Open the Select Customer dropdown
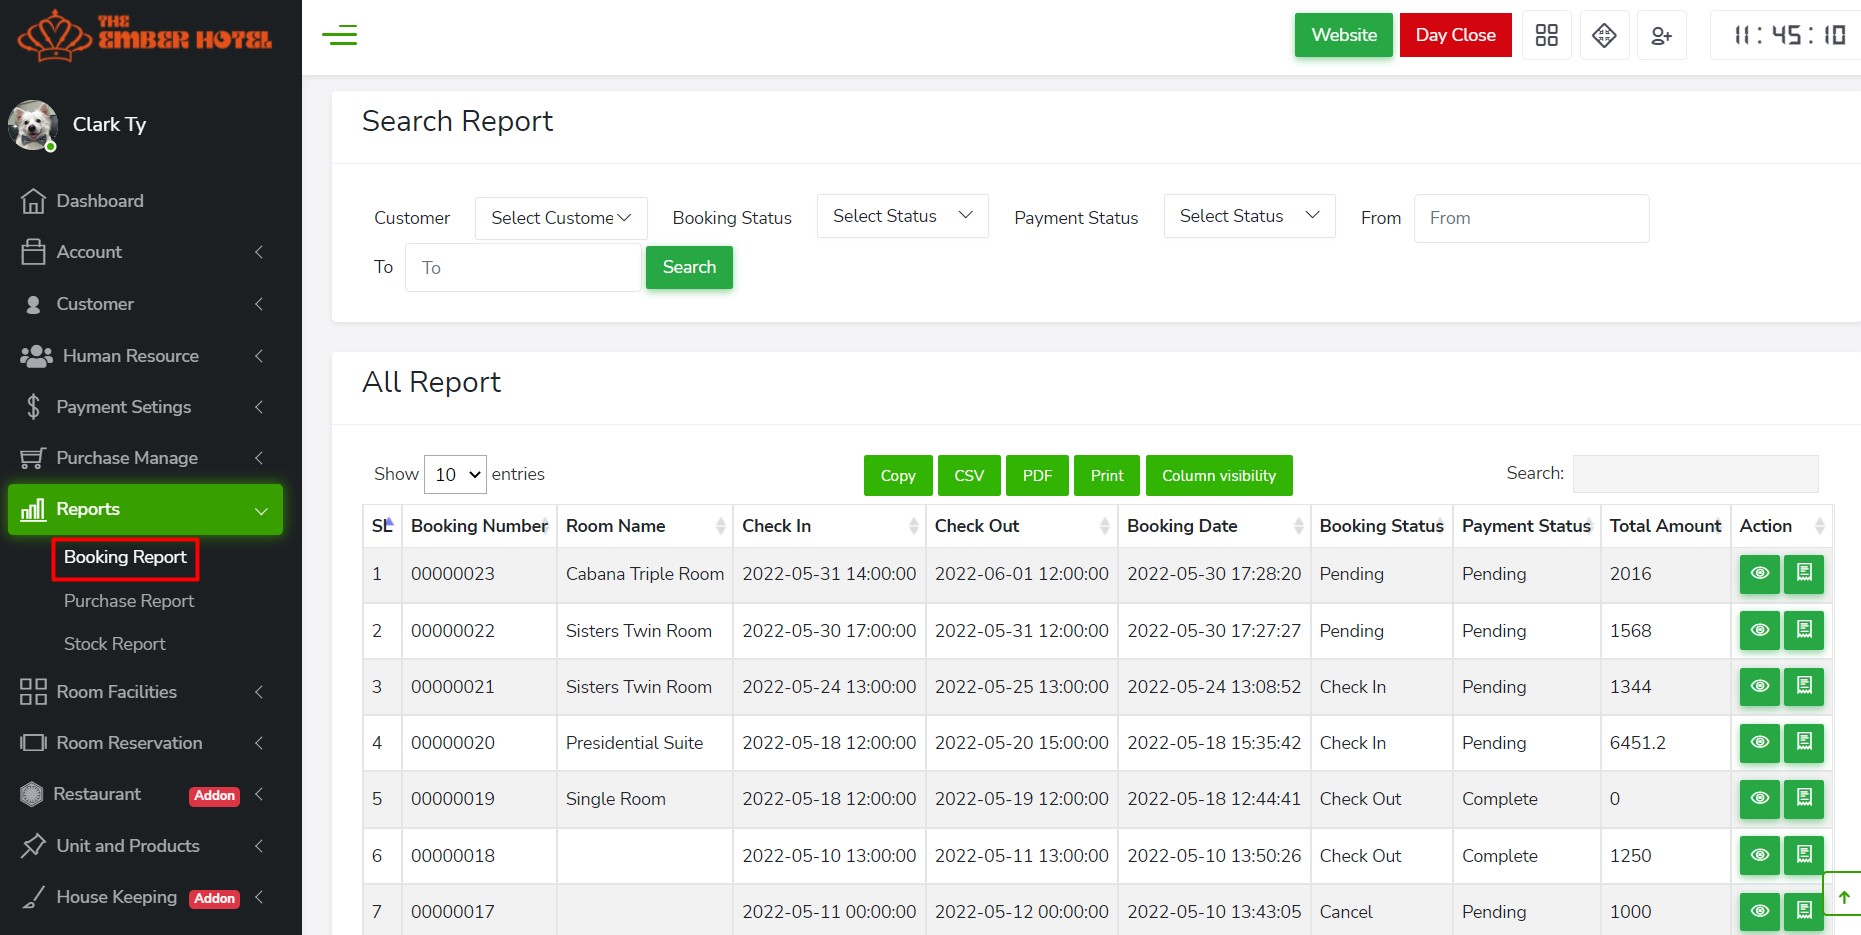1861x935 pixels. point(561,218)
